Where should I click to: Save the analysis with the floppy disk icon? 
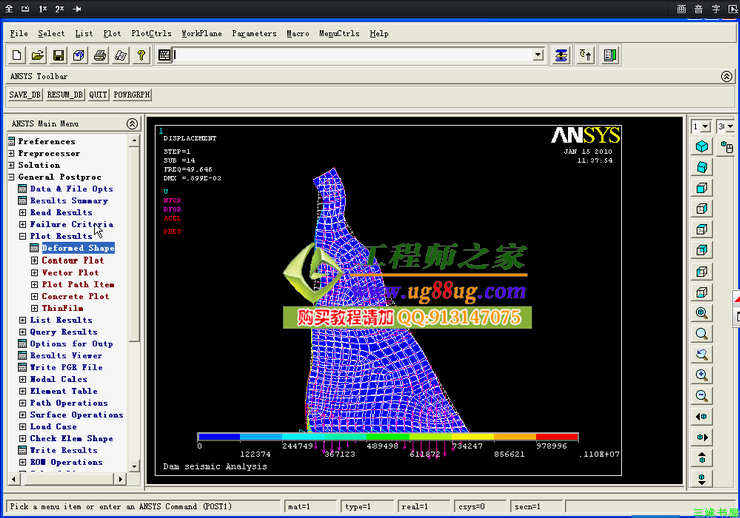pyautogui.click(x=58, y=55)
